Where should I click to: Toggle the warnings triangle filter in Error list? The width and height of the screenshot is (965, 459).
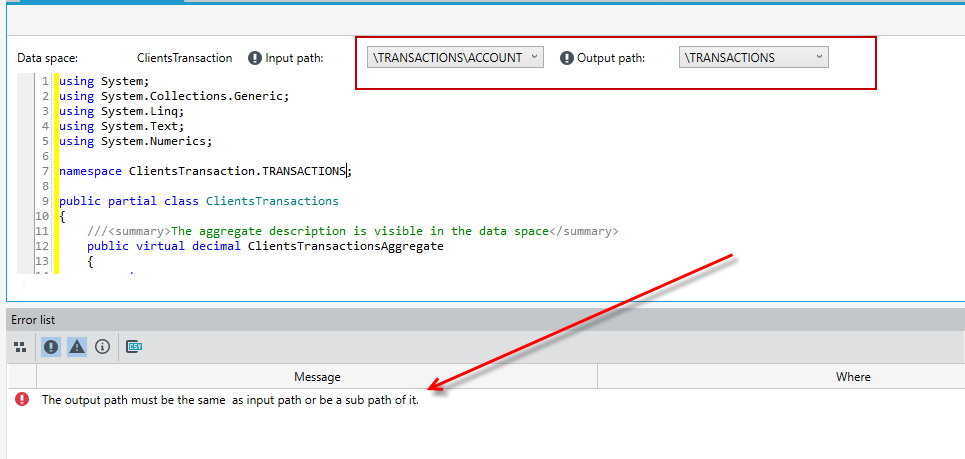click(x=76, y=347)
